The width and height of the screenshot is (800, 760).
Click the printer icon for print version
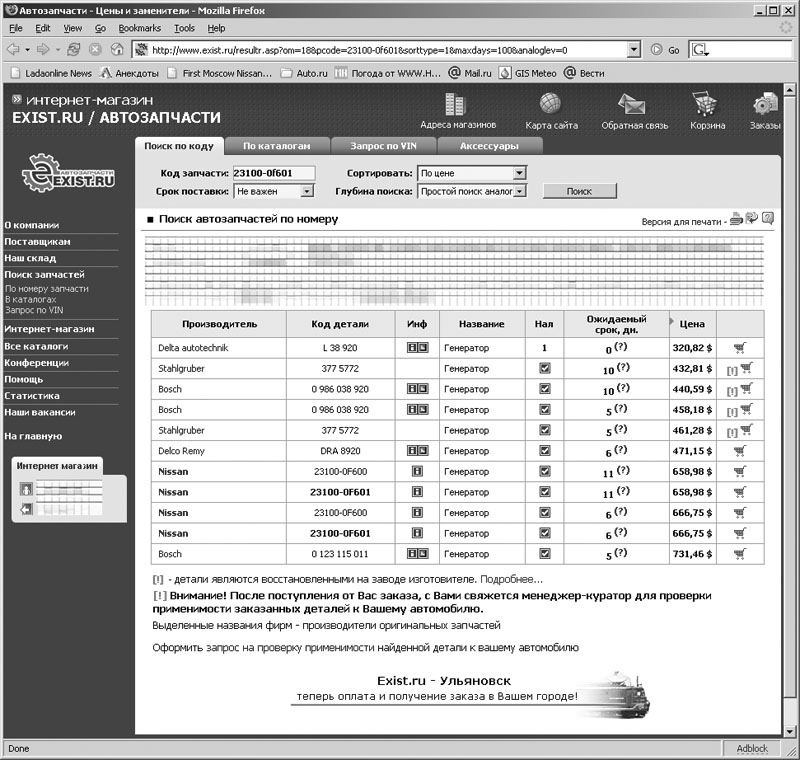(737, 219)
